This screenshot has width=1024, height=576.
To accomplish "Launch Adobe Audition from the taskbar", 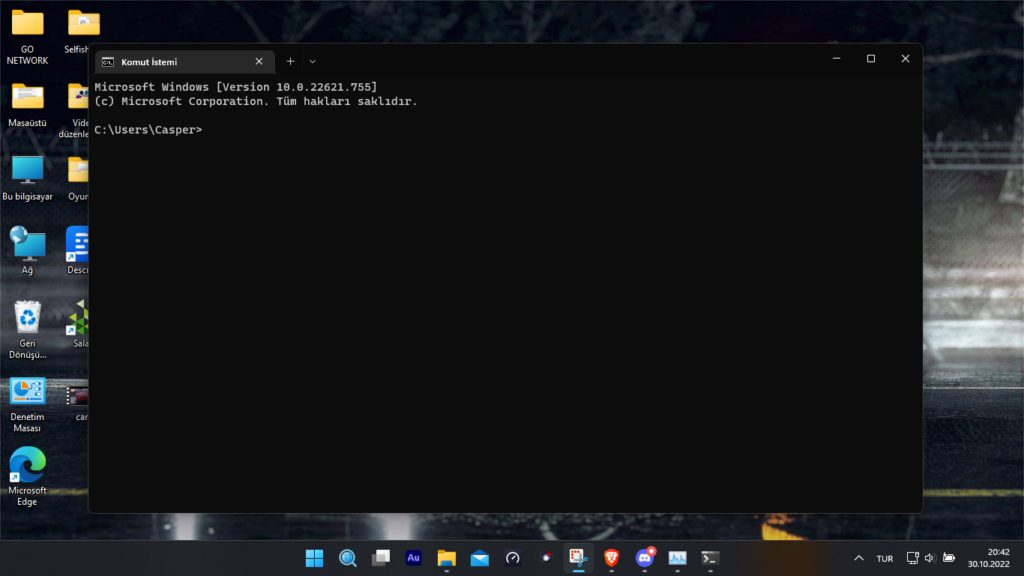I will coord(413,558).
